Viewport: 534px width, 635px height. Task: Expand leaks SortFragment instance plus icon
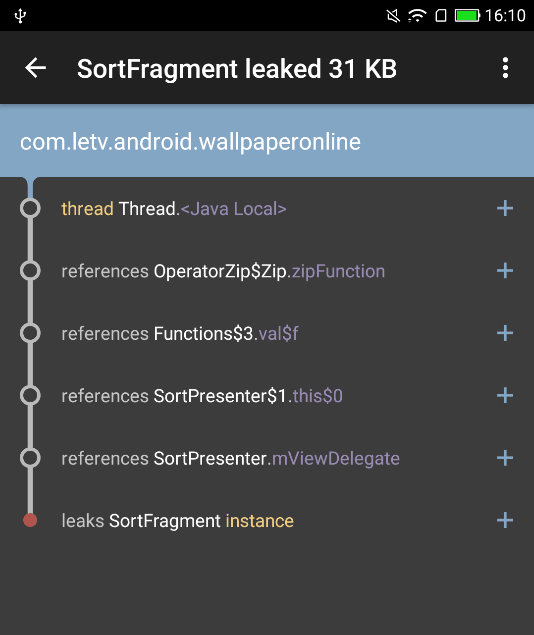click(x=505, y=520)
